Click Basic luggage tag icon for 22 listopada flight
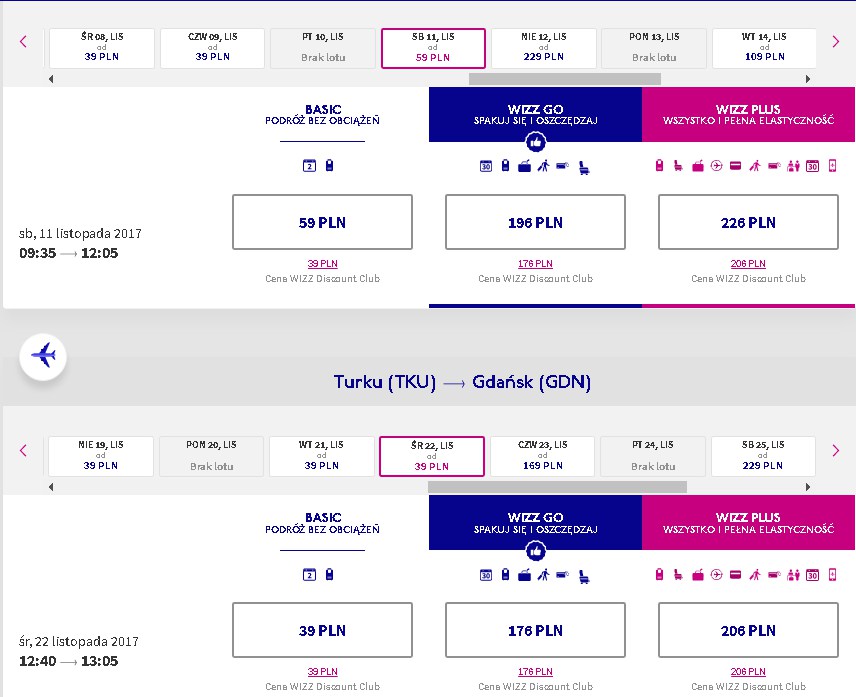856x697 pixels. click(329, 574)
